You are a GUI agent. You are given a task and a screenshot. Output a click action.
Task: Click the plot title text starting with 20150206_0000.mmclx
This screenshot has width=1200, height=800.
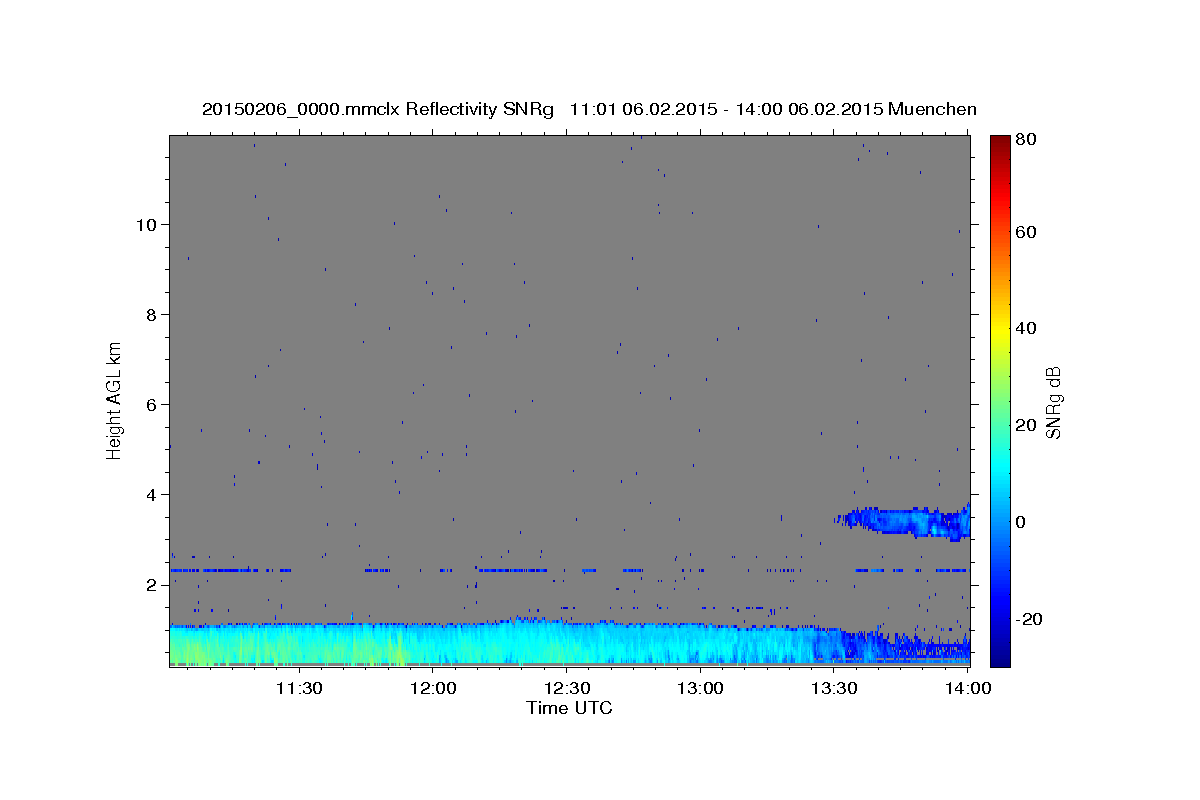click(589, 109)
